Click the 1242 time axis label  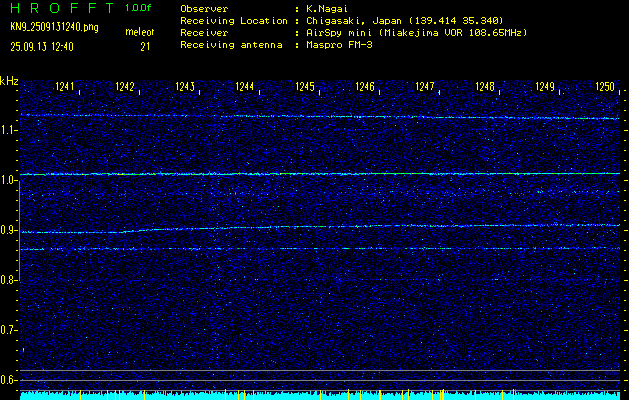pyautogui.click(x=125, y=86)
